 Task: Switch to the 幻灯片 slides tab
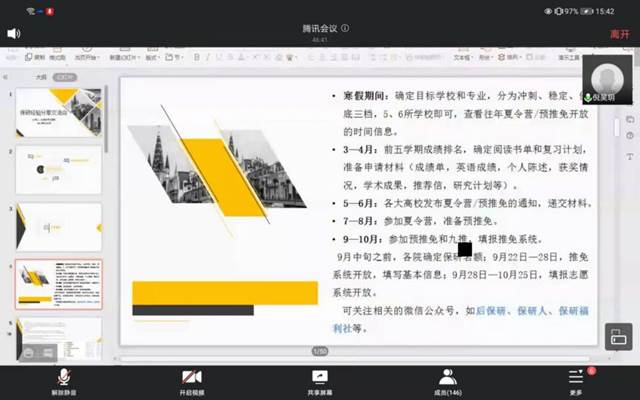click(x=64, y=76)
